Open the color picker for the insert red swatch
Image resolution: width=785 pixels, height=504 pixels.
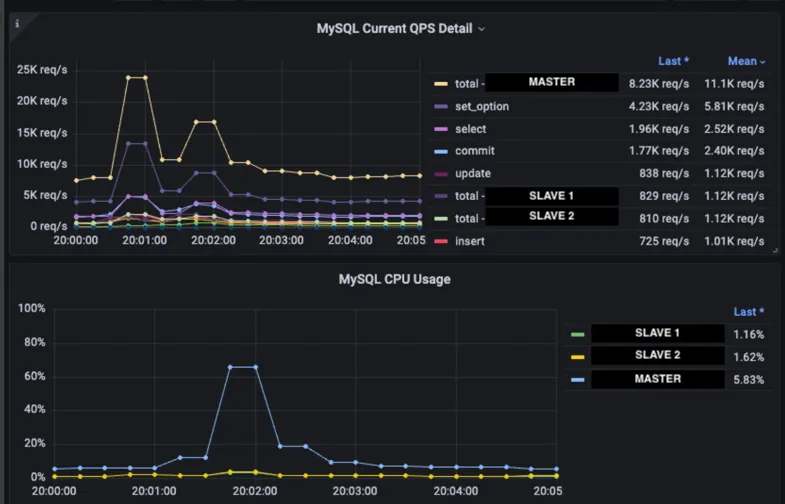(x=441, y=241)
